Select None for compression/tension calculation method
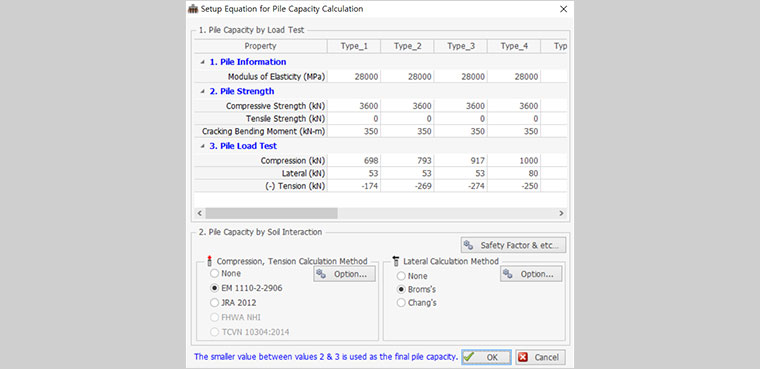This screenshot has height=369, width=760. 214,273
